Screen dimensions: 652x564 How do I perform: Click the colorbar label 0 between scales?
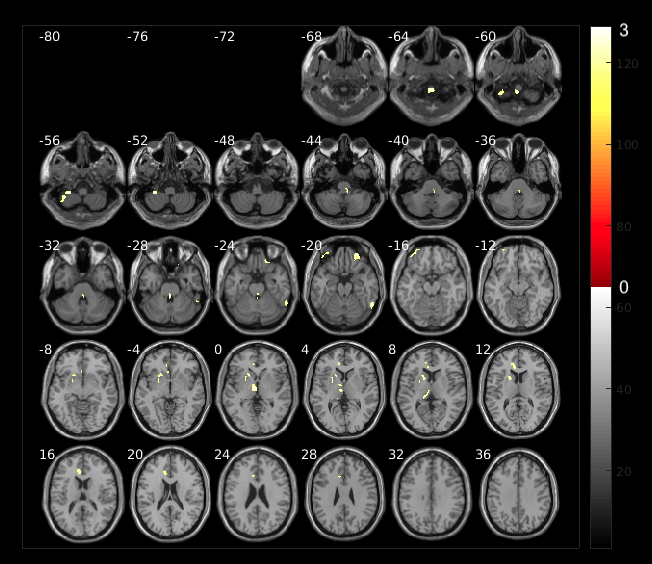tap(624, 287)
